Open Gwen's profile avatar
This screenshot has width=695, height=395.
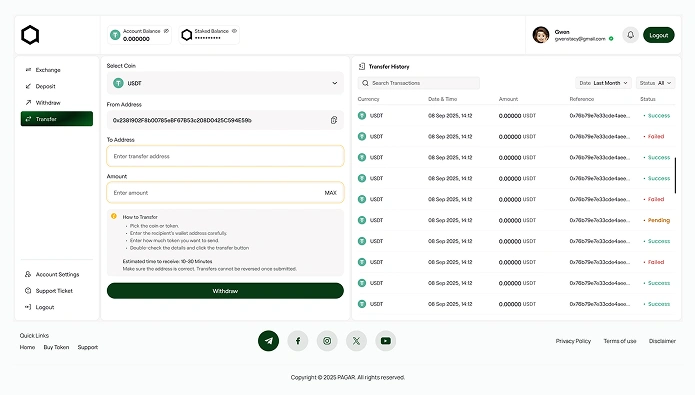click(541, 35)
